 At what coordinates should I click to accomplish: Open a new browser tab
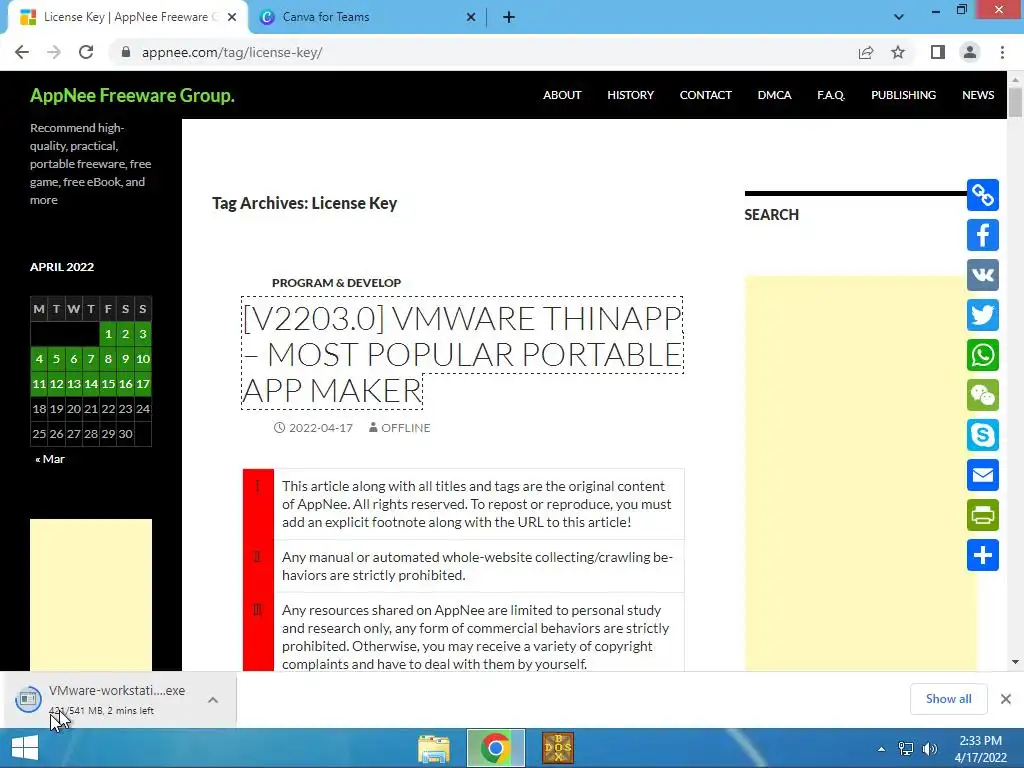click(x=509, y=17)
